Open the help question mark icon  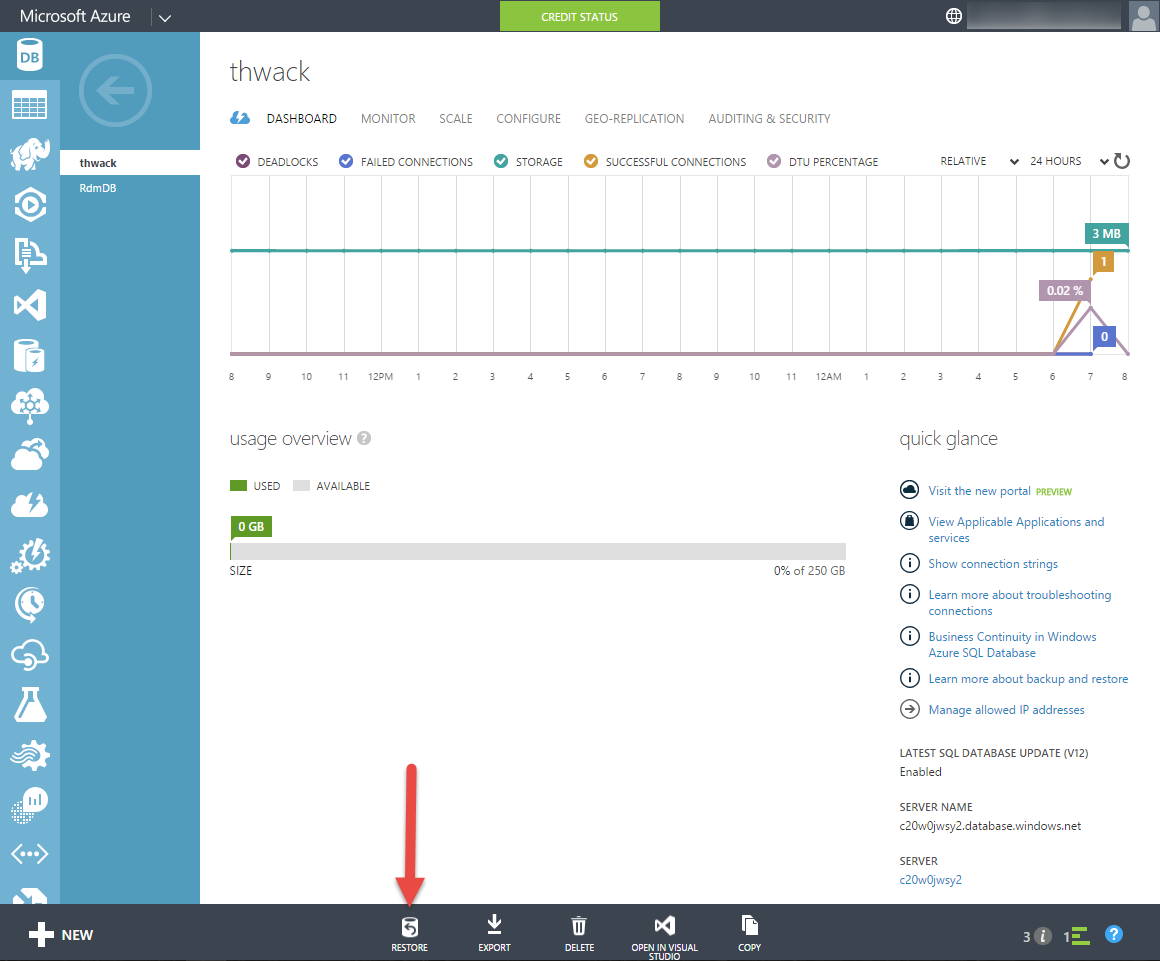click(1114, 934)
